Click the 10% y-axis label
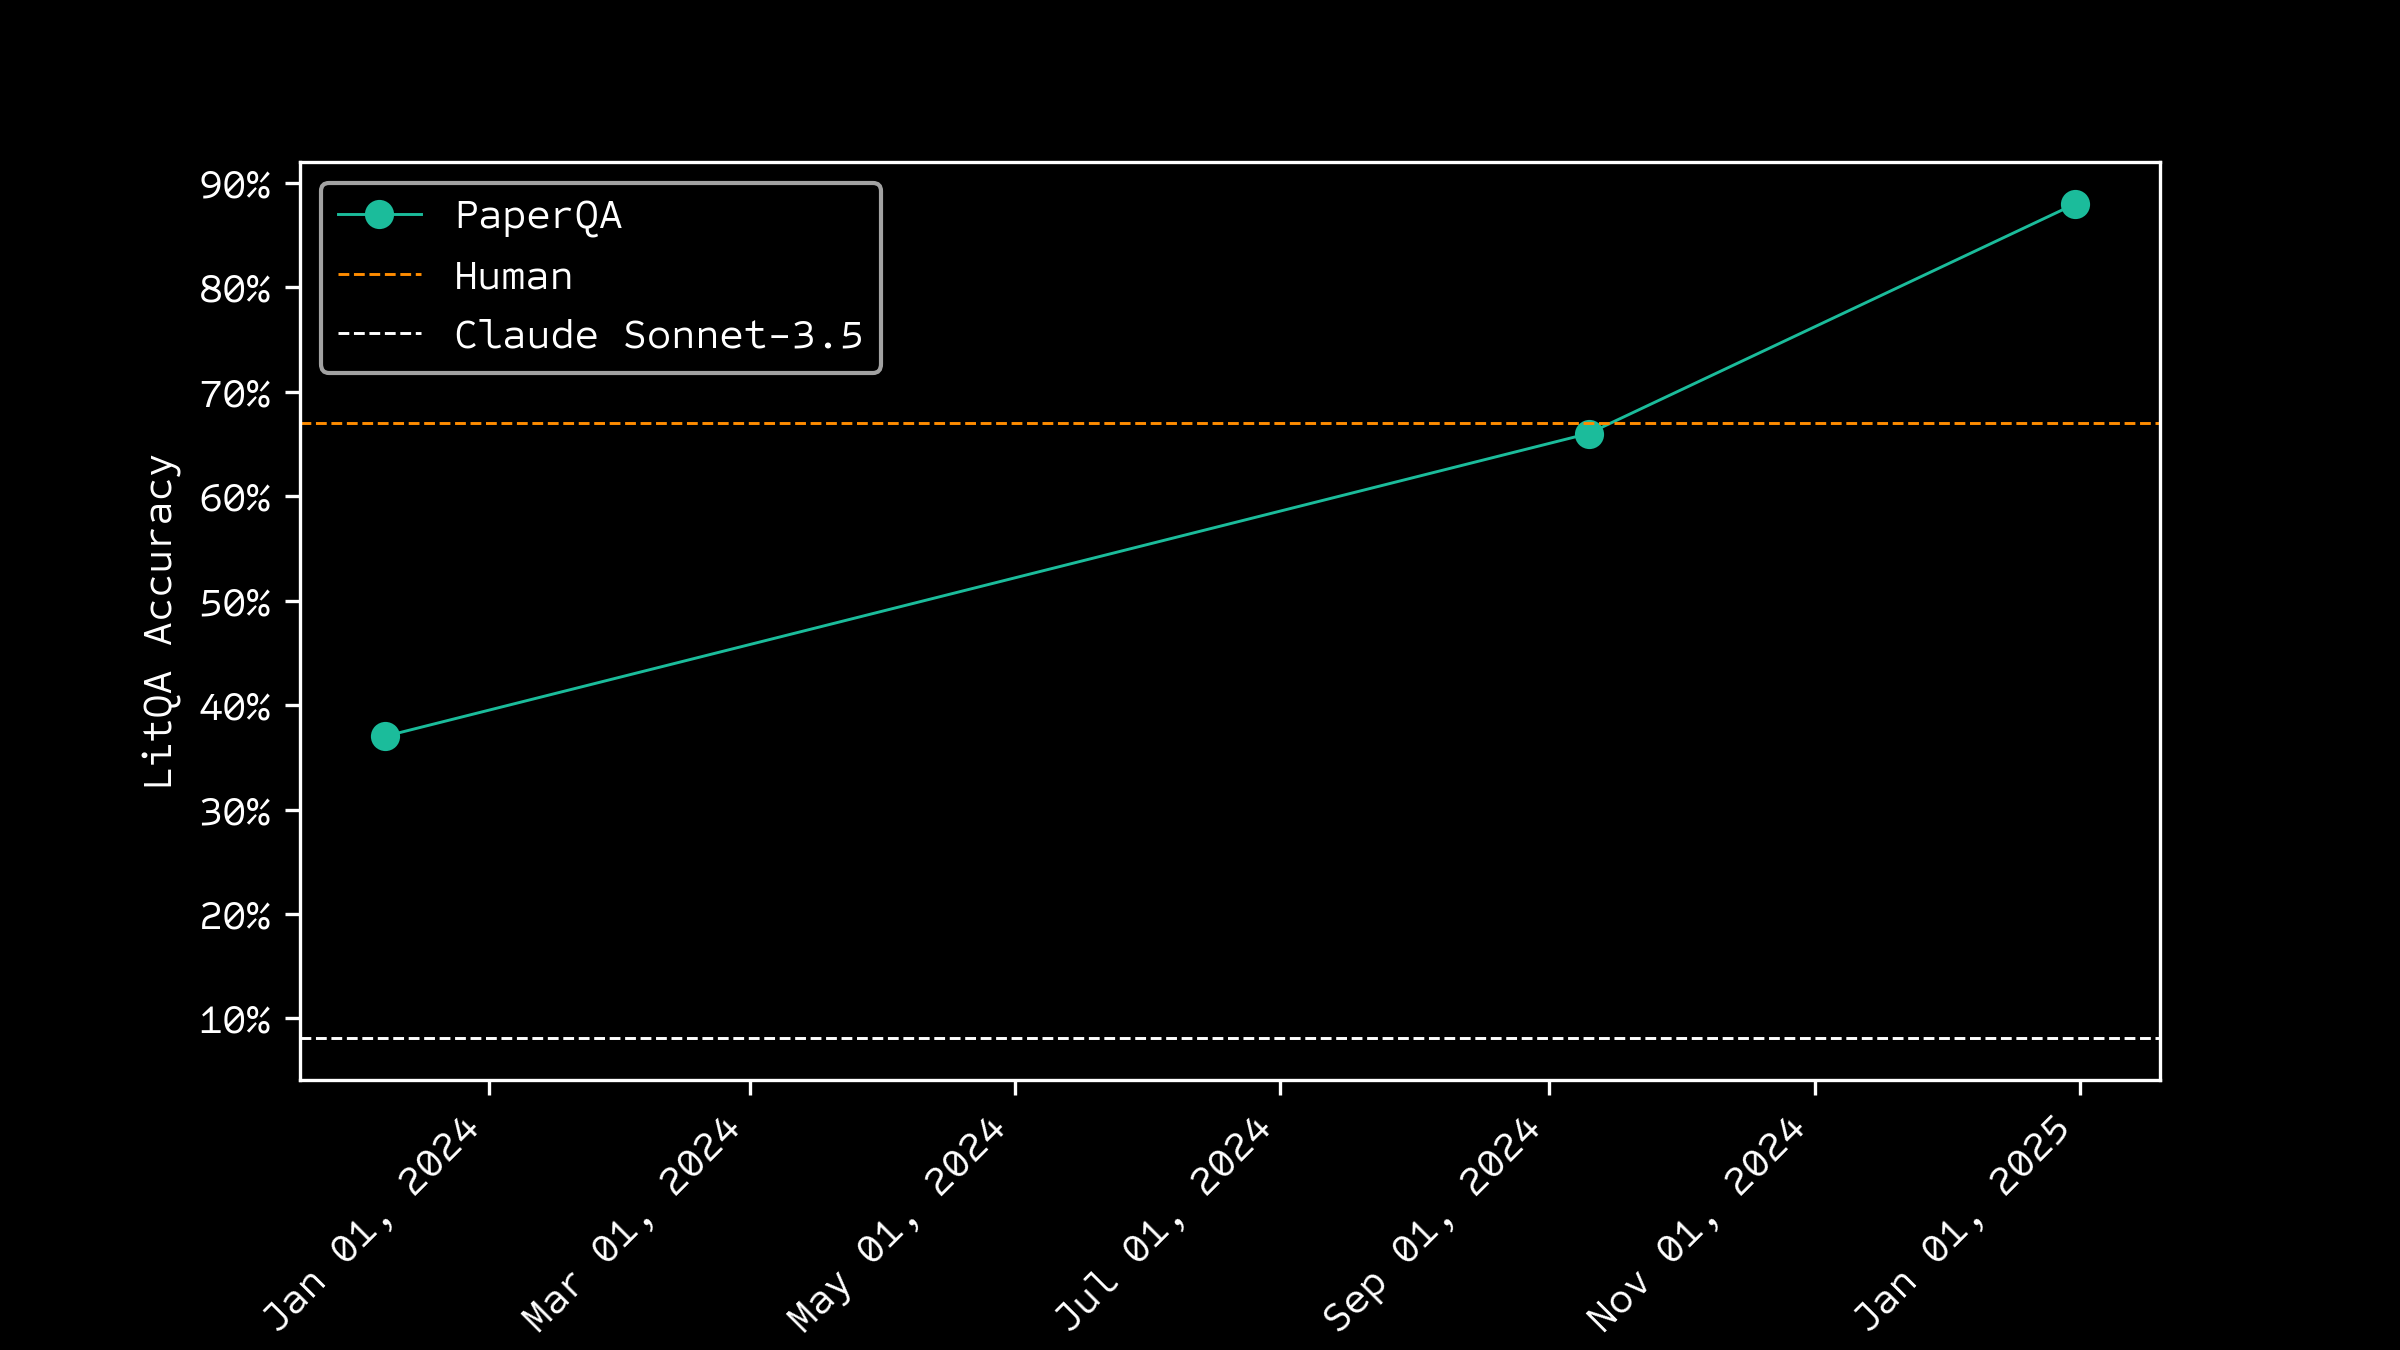Image resolution: width=2400 pixels, height=1350 pixels. (x=235, y=1020)
